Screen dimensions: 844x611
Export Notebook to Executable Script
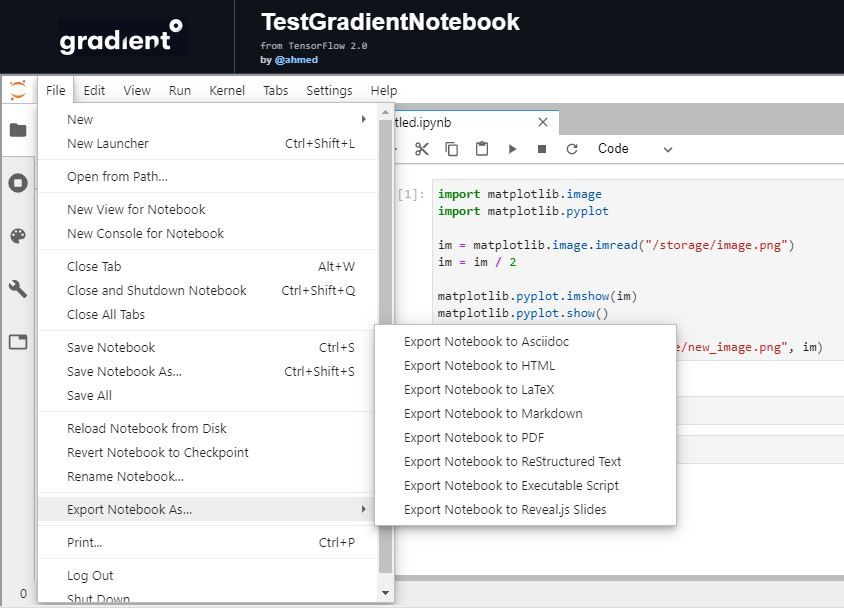(525, 485)
